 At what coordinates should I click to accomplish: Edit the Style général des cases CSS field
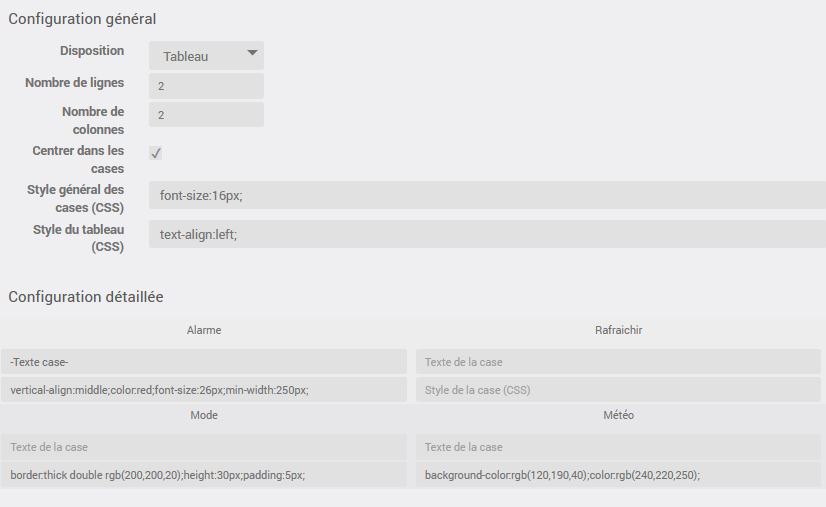(x=487, y=196)
